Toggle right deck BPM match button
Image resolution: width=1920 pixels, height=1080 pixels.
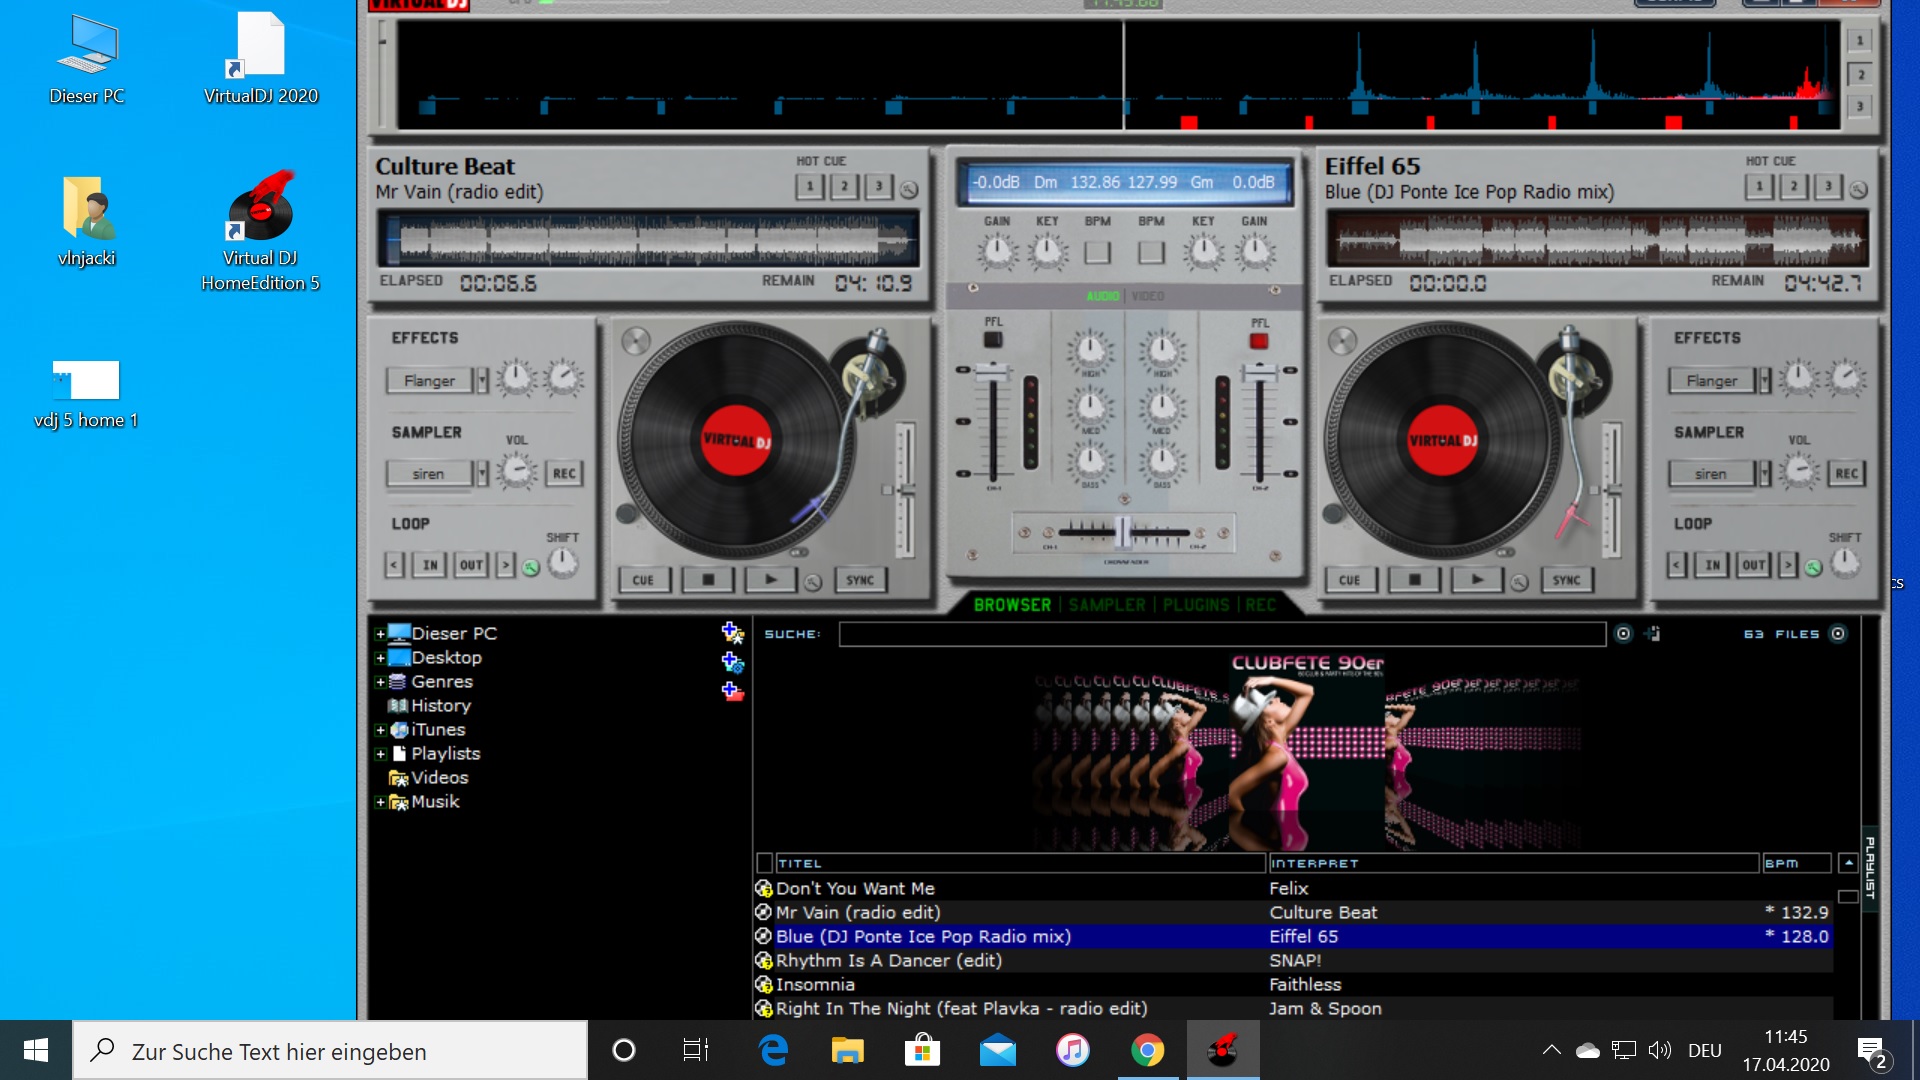coord(1151,252)
